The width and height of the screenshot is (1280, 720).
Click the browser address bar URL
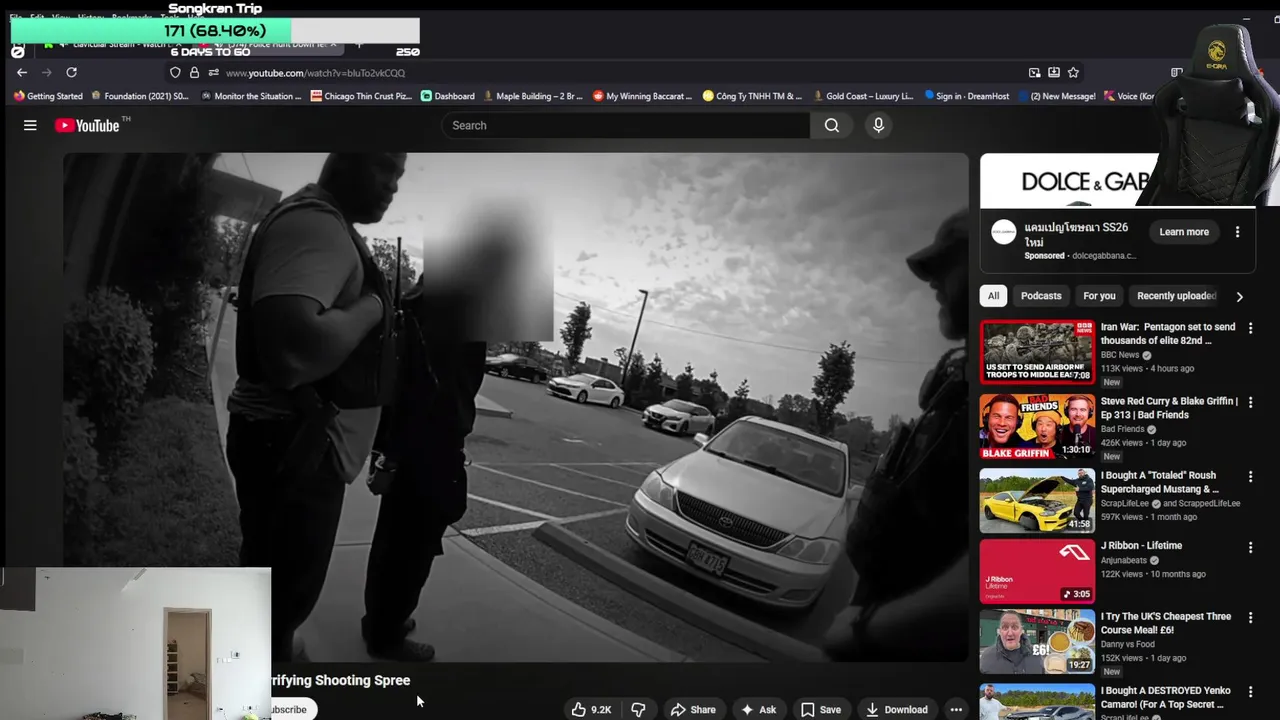[315, 73]
